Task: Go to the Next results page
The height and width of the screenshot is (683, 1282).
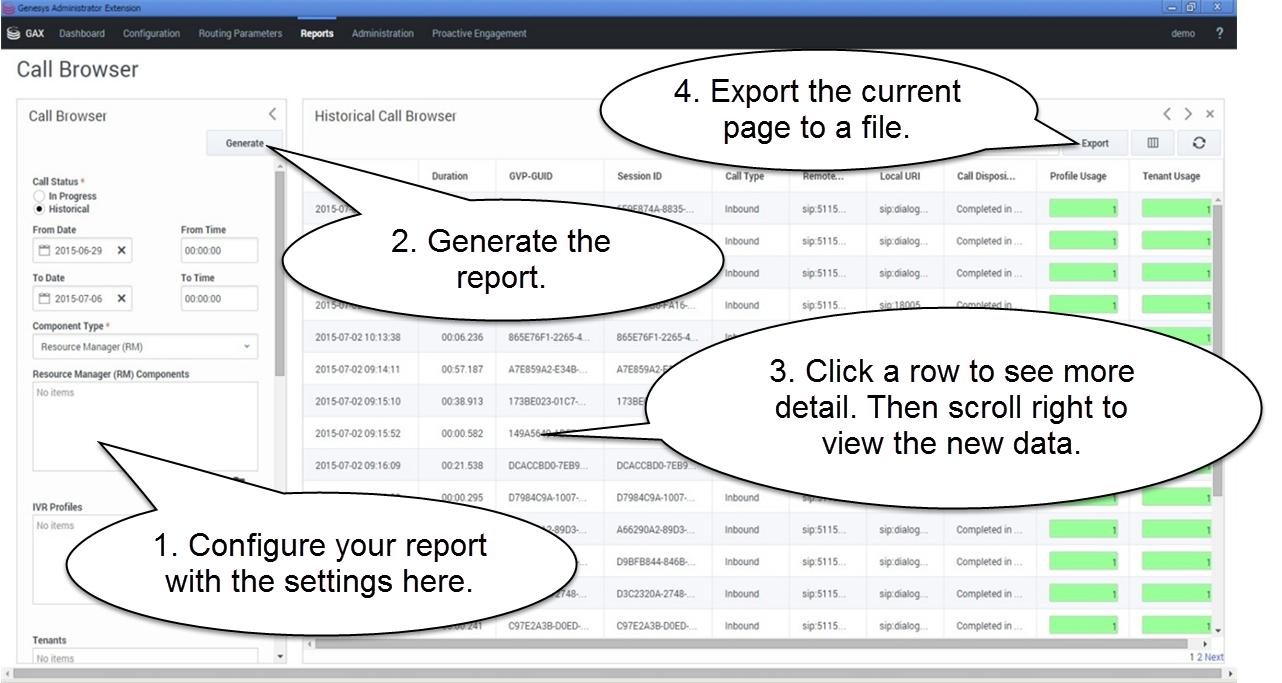Action: tap(1213, 657)
